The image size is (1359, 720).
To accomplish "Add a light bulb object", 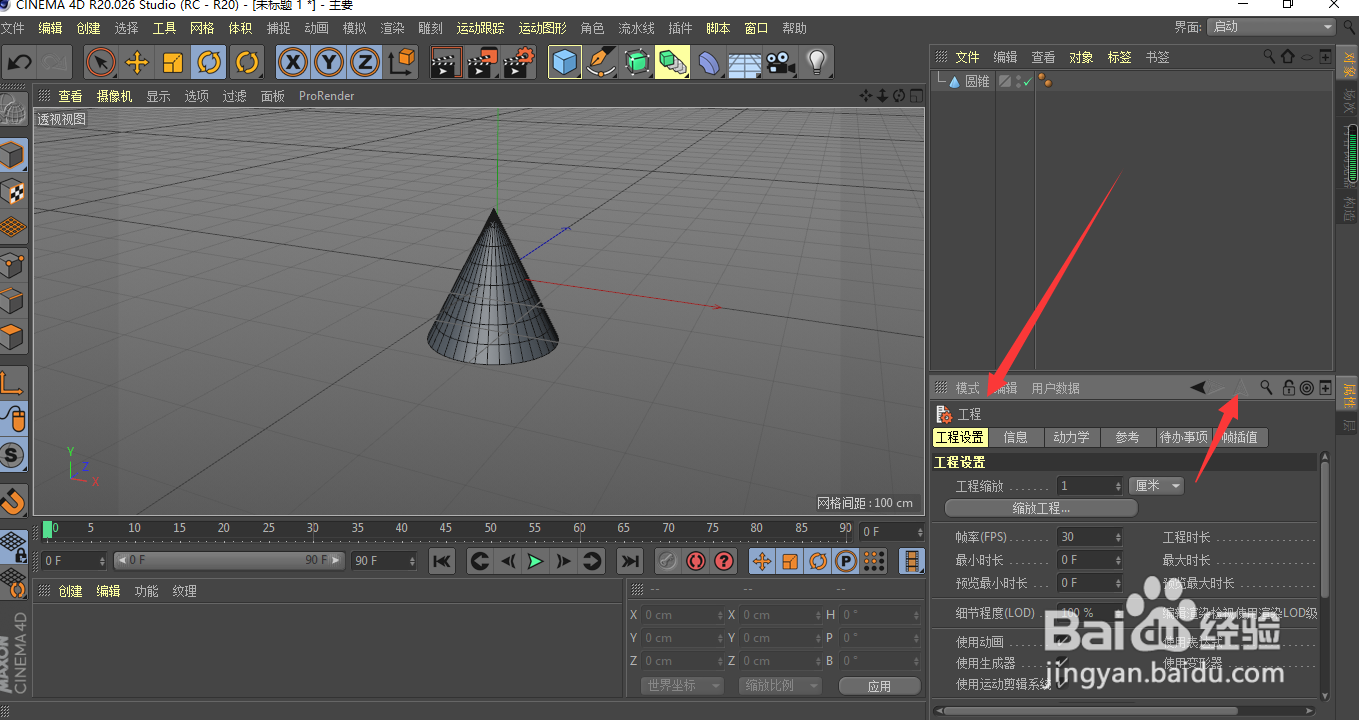I will click(x=817, y=63).
